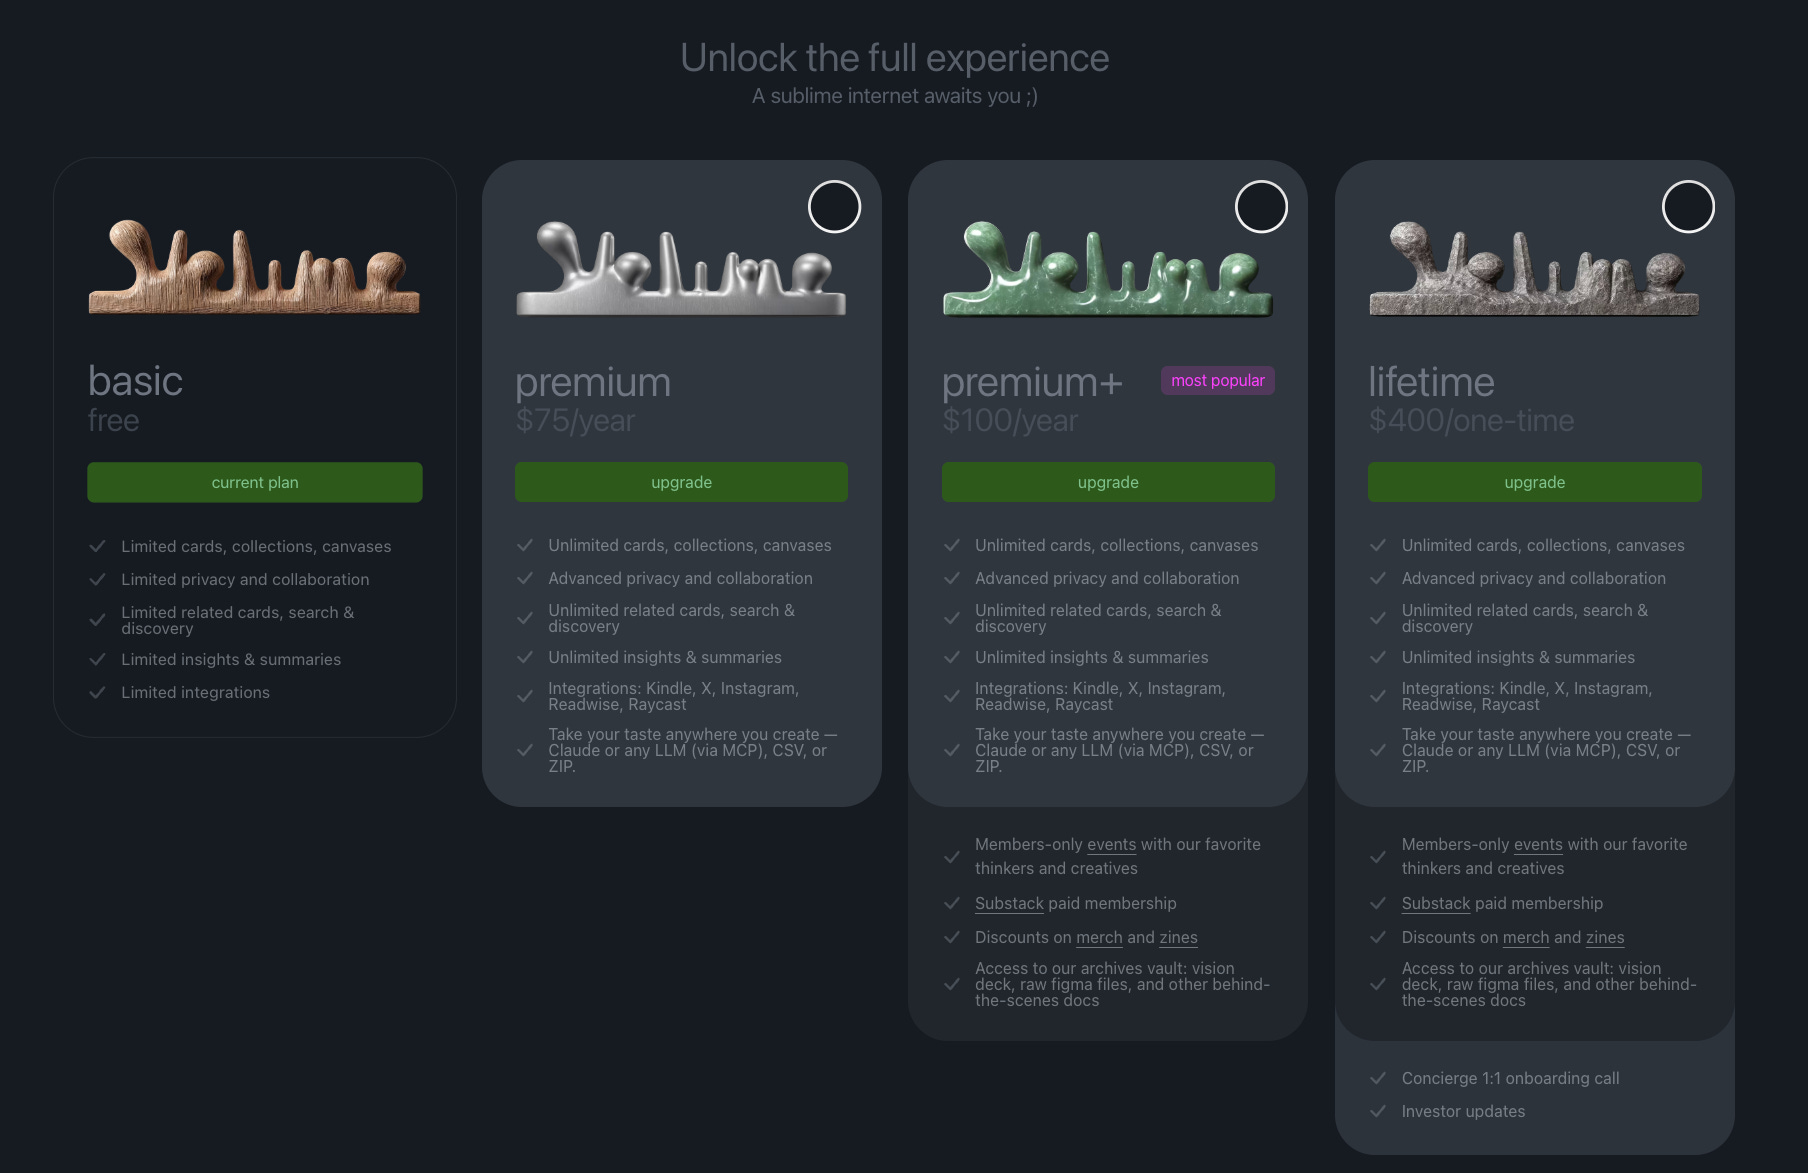
Task: Click the stone Sublime logo on lifetime
Action: click(1534, 268)
